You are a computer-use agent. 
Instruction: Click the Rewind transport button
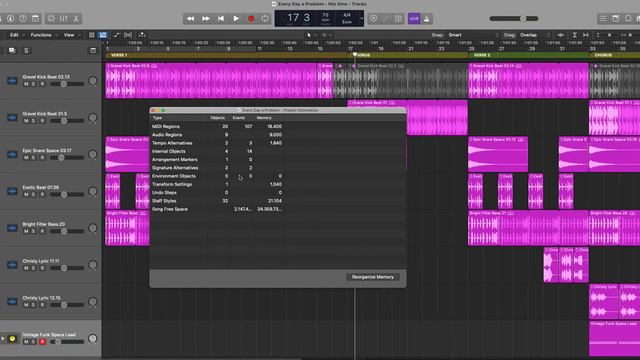[x=190, y=19]
